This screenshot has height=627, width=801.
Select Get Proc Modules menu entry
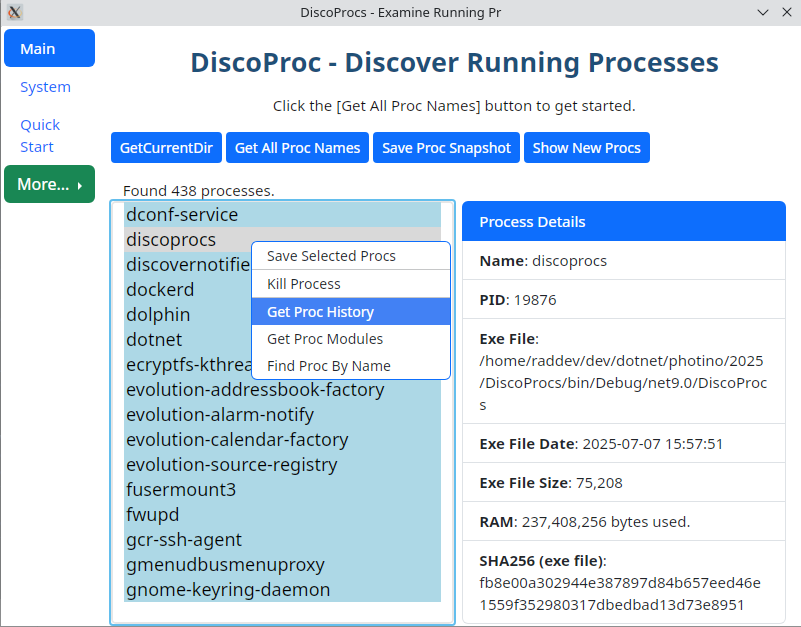pos(325,339)
